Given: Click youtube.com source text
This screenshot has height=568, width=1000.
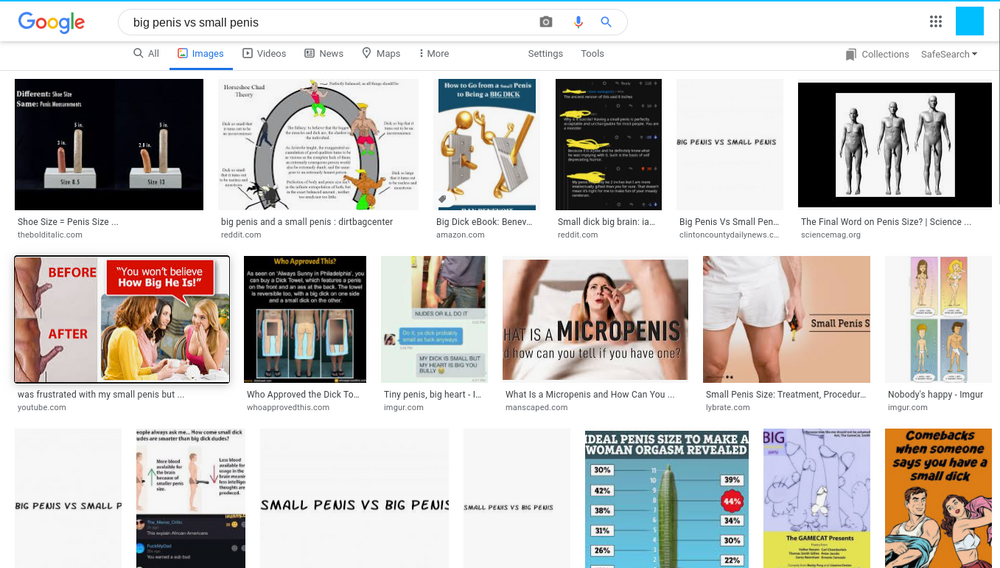Looking at the screenshot, I should (x=41, y=407).
